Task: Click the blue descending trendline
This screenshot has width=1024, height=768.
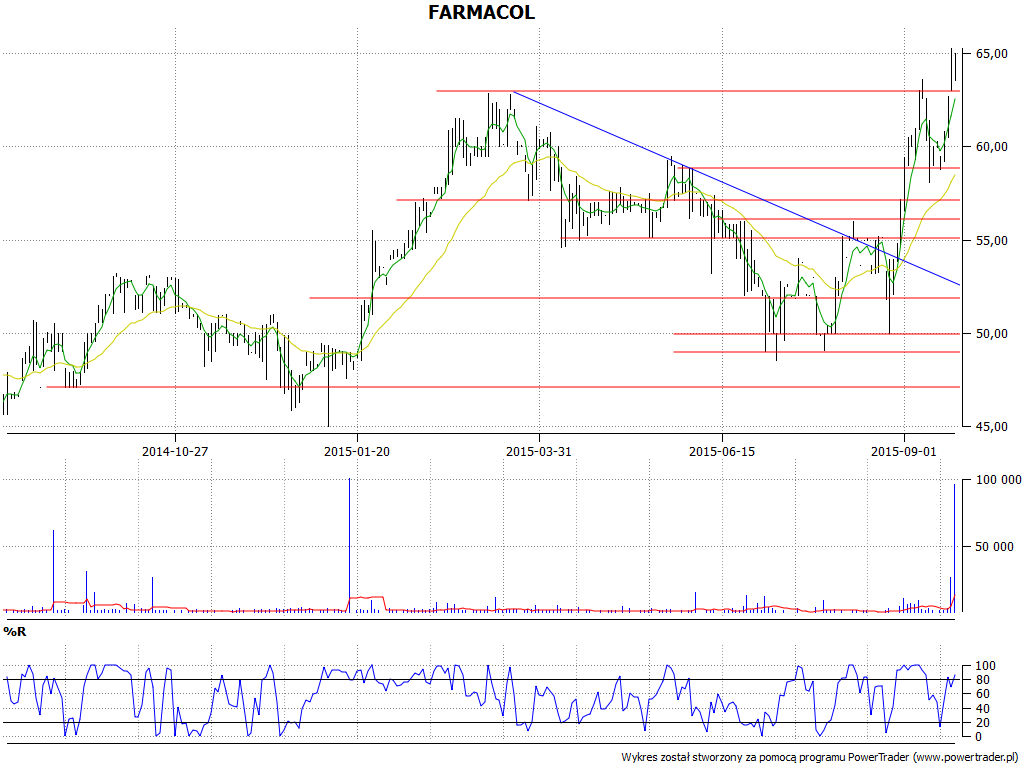Action: (x=736, y=188)
